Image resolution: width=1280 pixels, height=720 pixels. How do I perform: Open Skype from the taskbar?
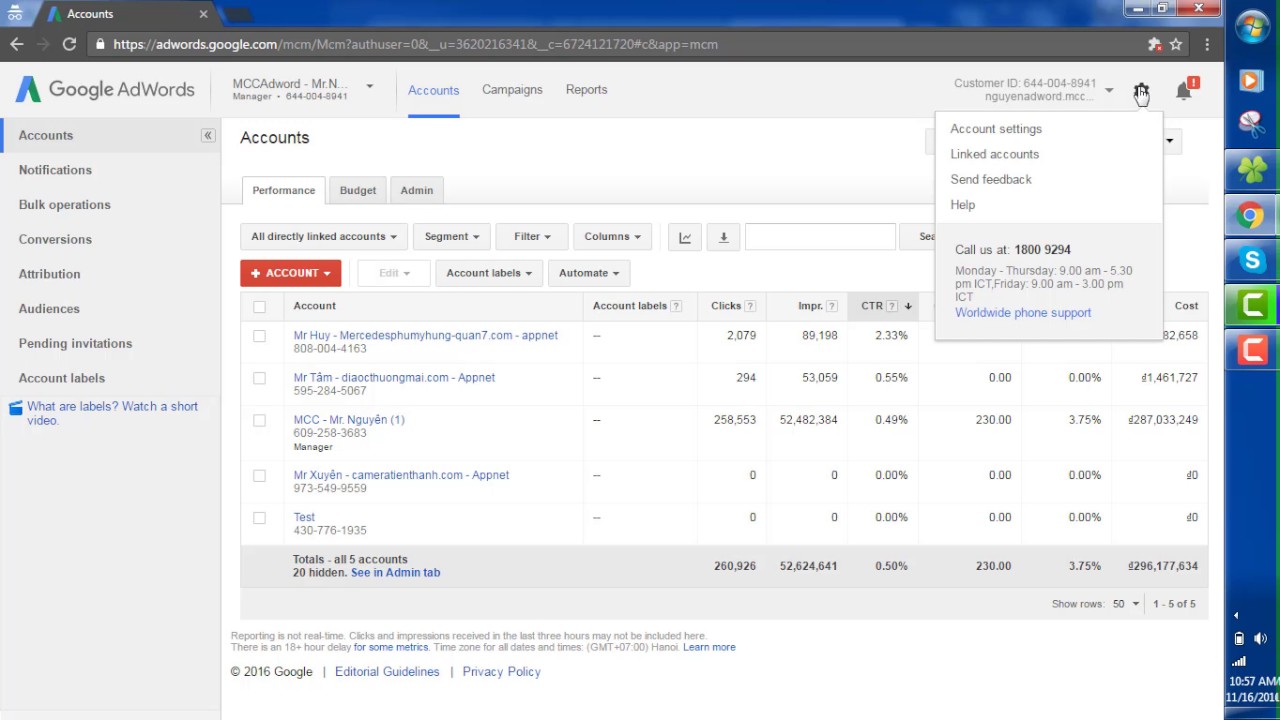pos(1252,260)
